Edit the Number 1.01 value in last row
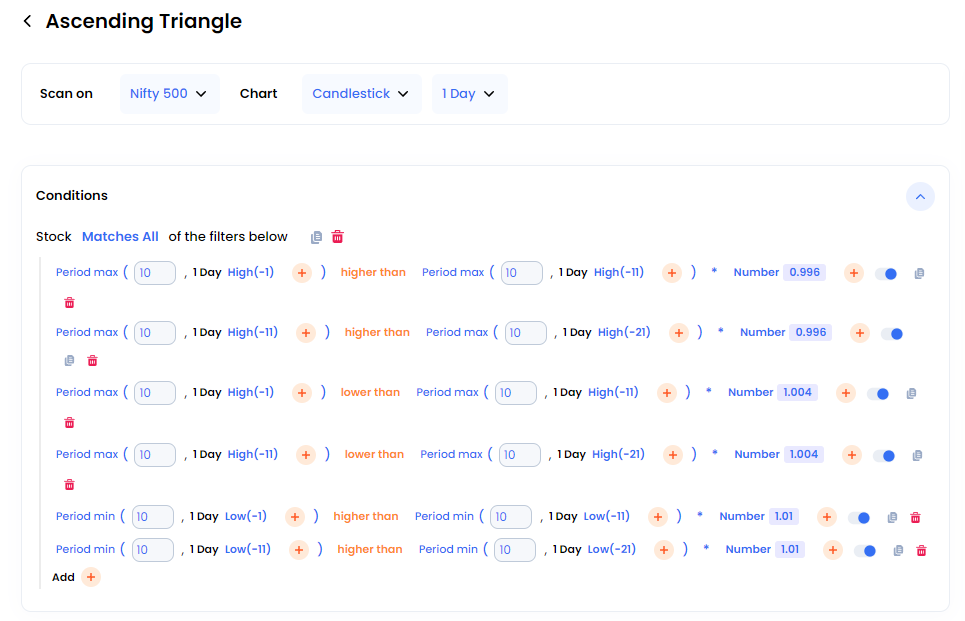 point(790,550)
